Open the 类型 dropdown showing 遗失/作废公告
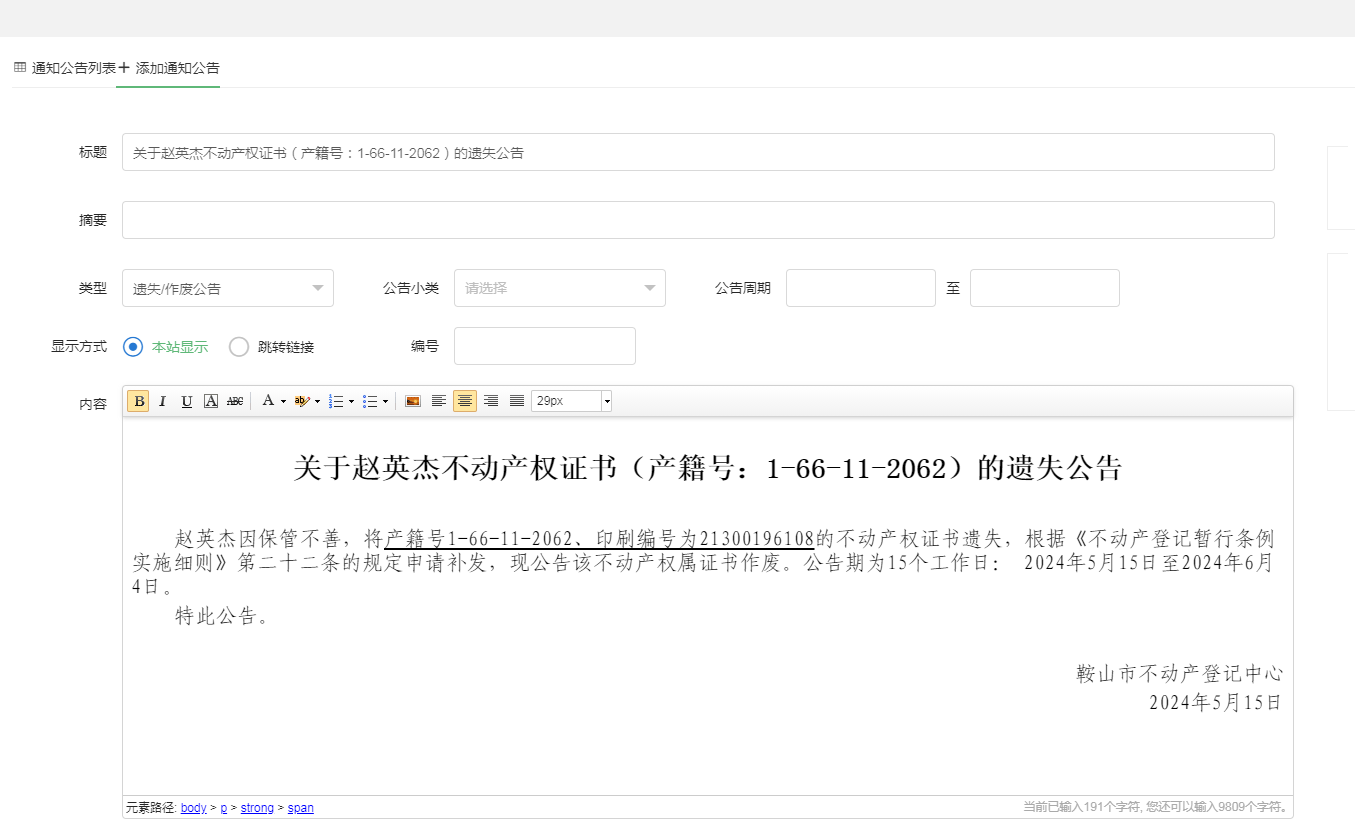 click(228, 288)
